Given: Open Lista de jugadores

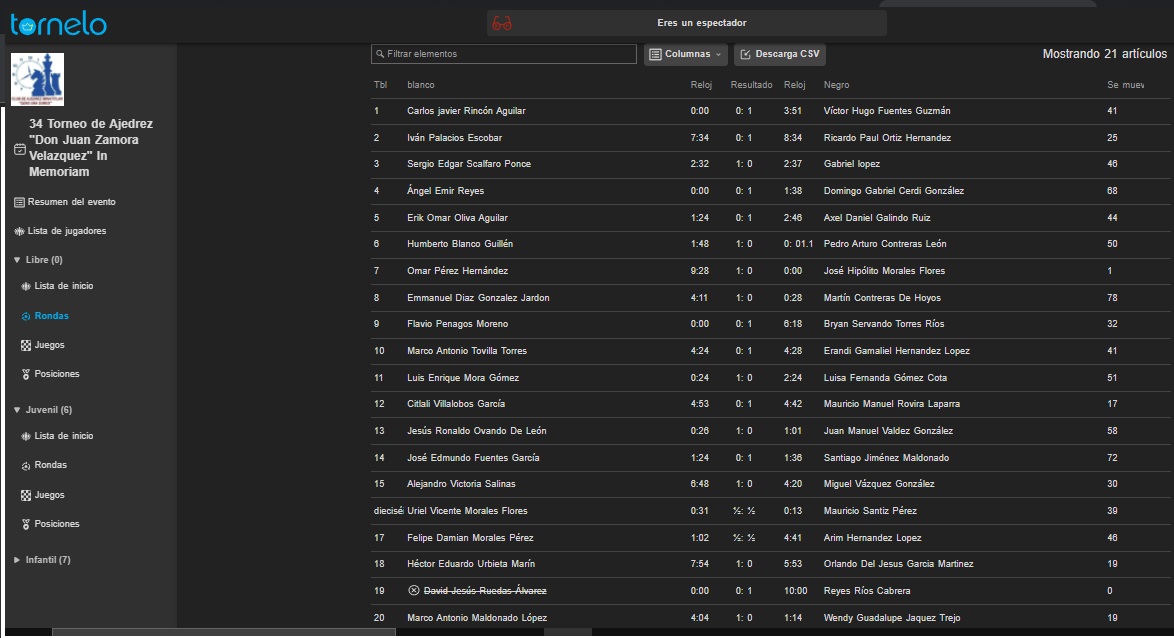Looking at the screenshot, I should tap(66, 231).
